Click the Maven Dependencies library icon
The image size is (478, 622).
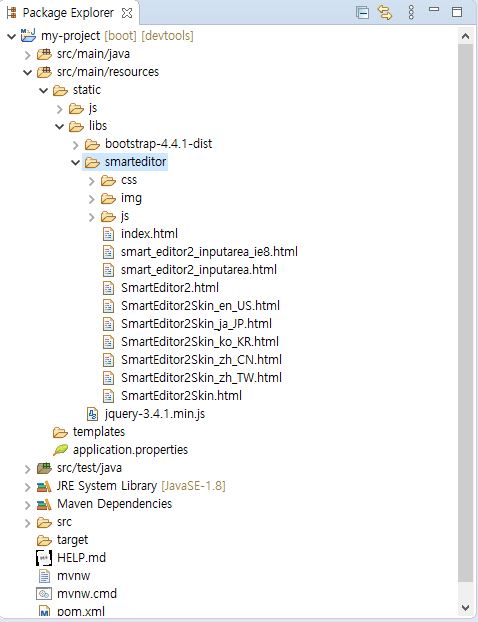[44, 504]
